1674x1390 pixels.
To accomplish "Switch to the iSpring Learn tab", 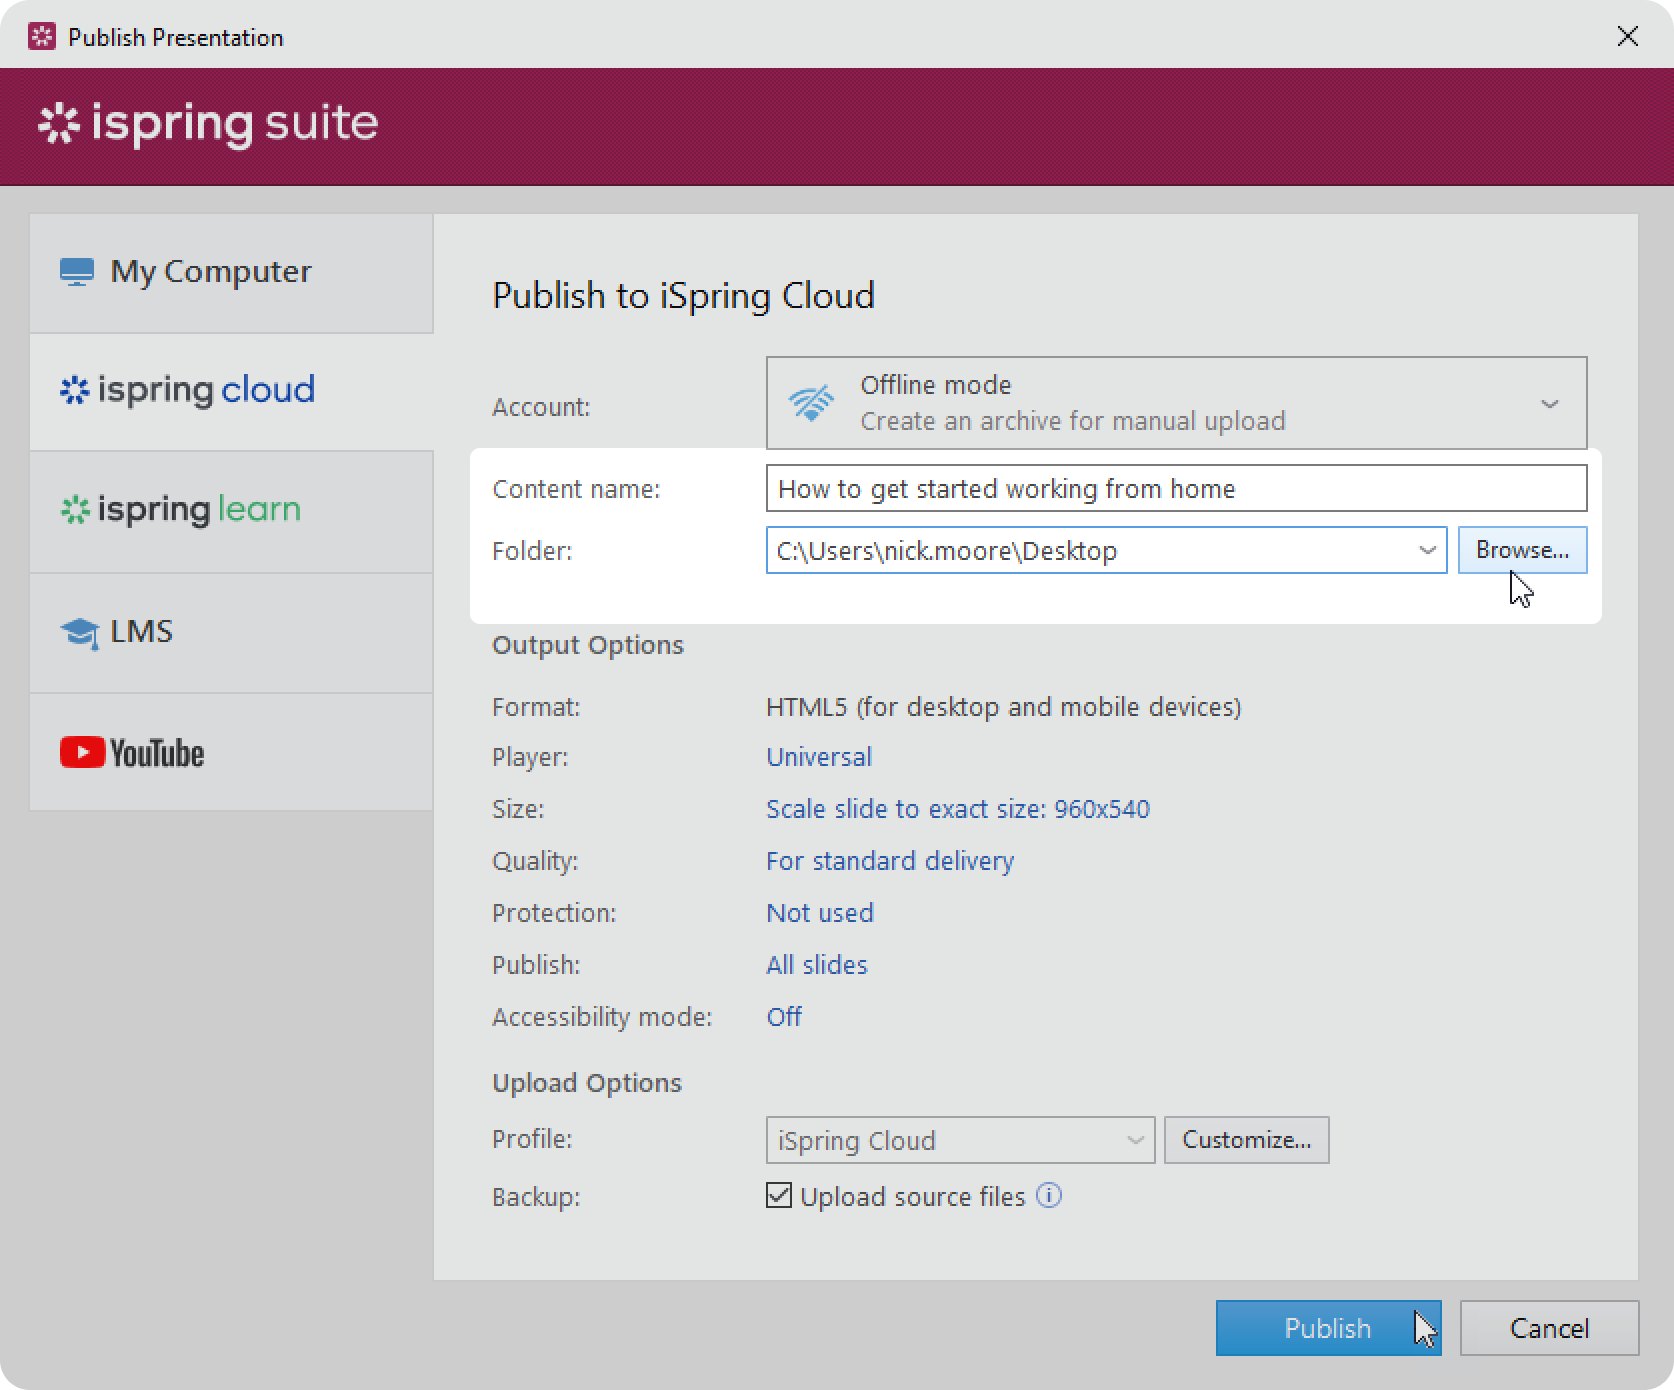I will pyautogui.click(x=231, y=511).
